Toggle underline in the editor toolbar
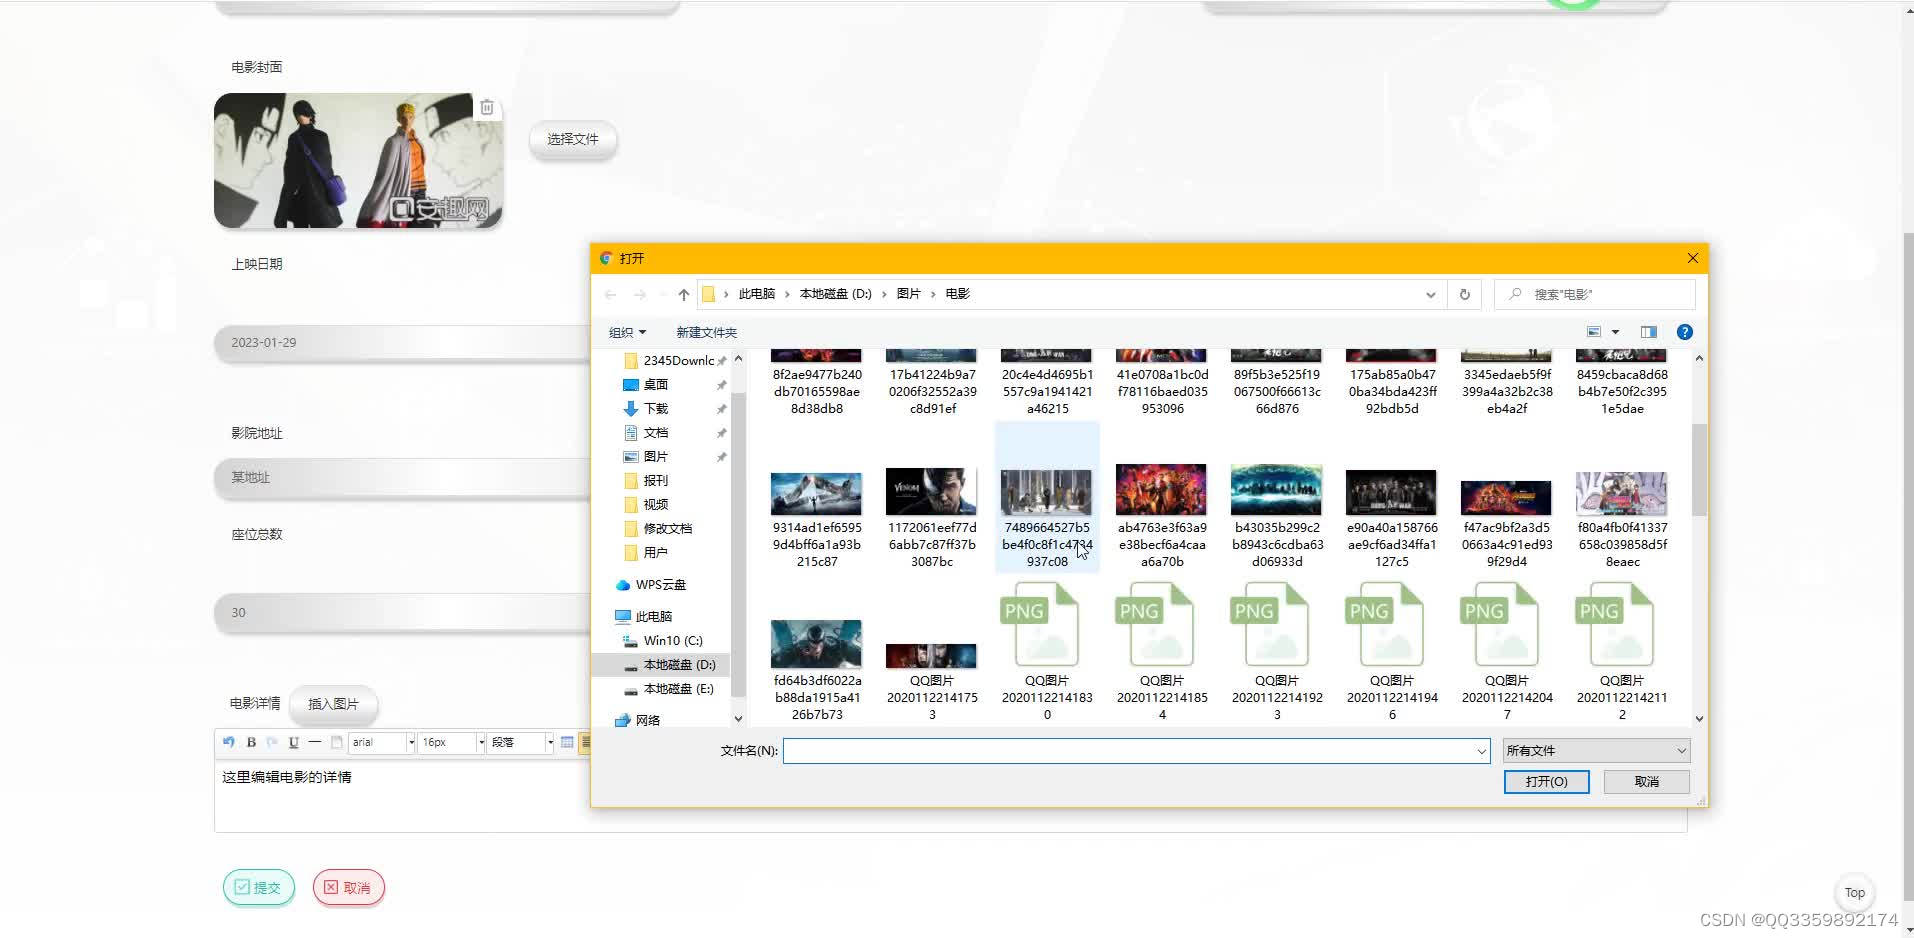The width and height of the screenshot is (1914, 938). coord(293,742)
